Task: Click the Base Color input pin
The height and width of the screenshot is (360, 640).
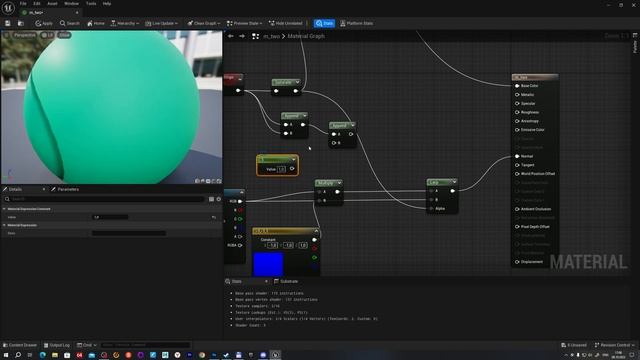Action: click(x=517, y=86)
